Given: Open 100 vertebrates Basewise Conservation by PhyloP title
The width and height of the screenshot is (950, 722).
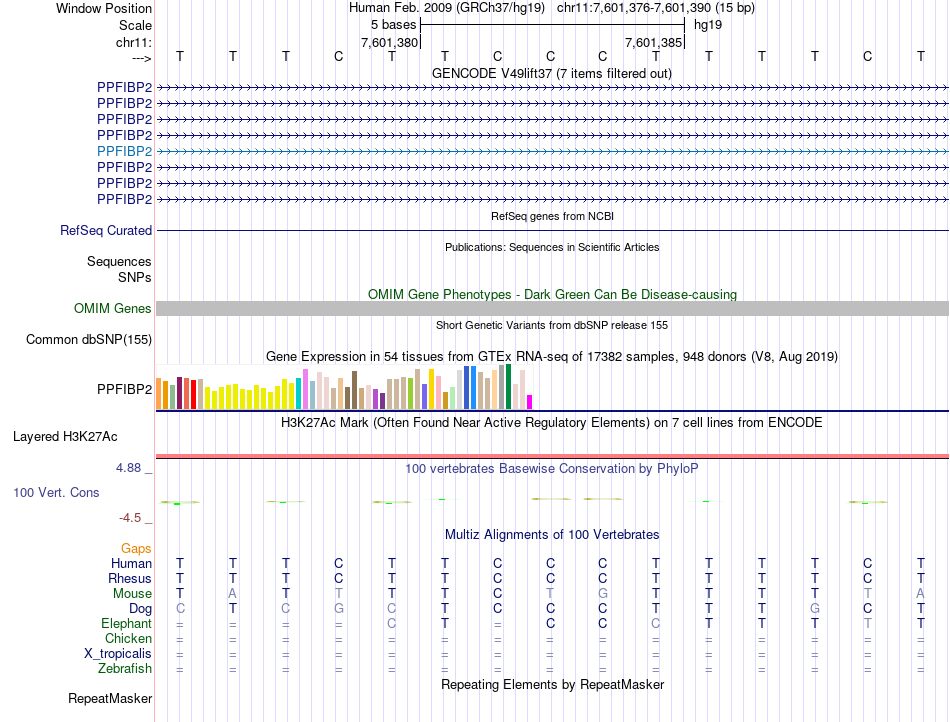Looking at the screenshot, I should (x=552, y=468).
